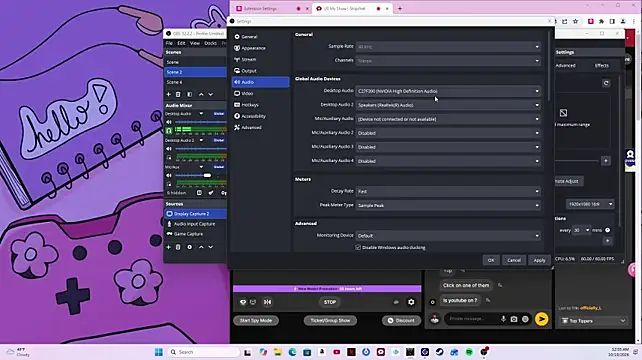Open the OBS Edit menu

(181, 43)
